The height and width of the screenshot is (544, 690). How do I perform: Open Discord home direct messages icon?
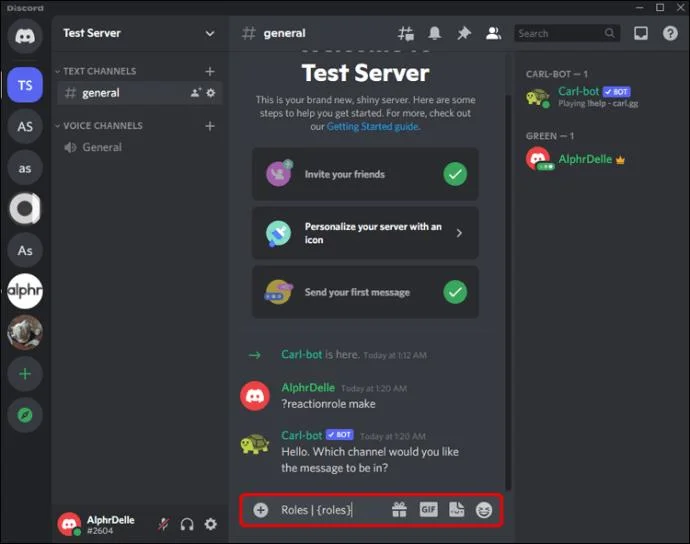25,36
